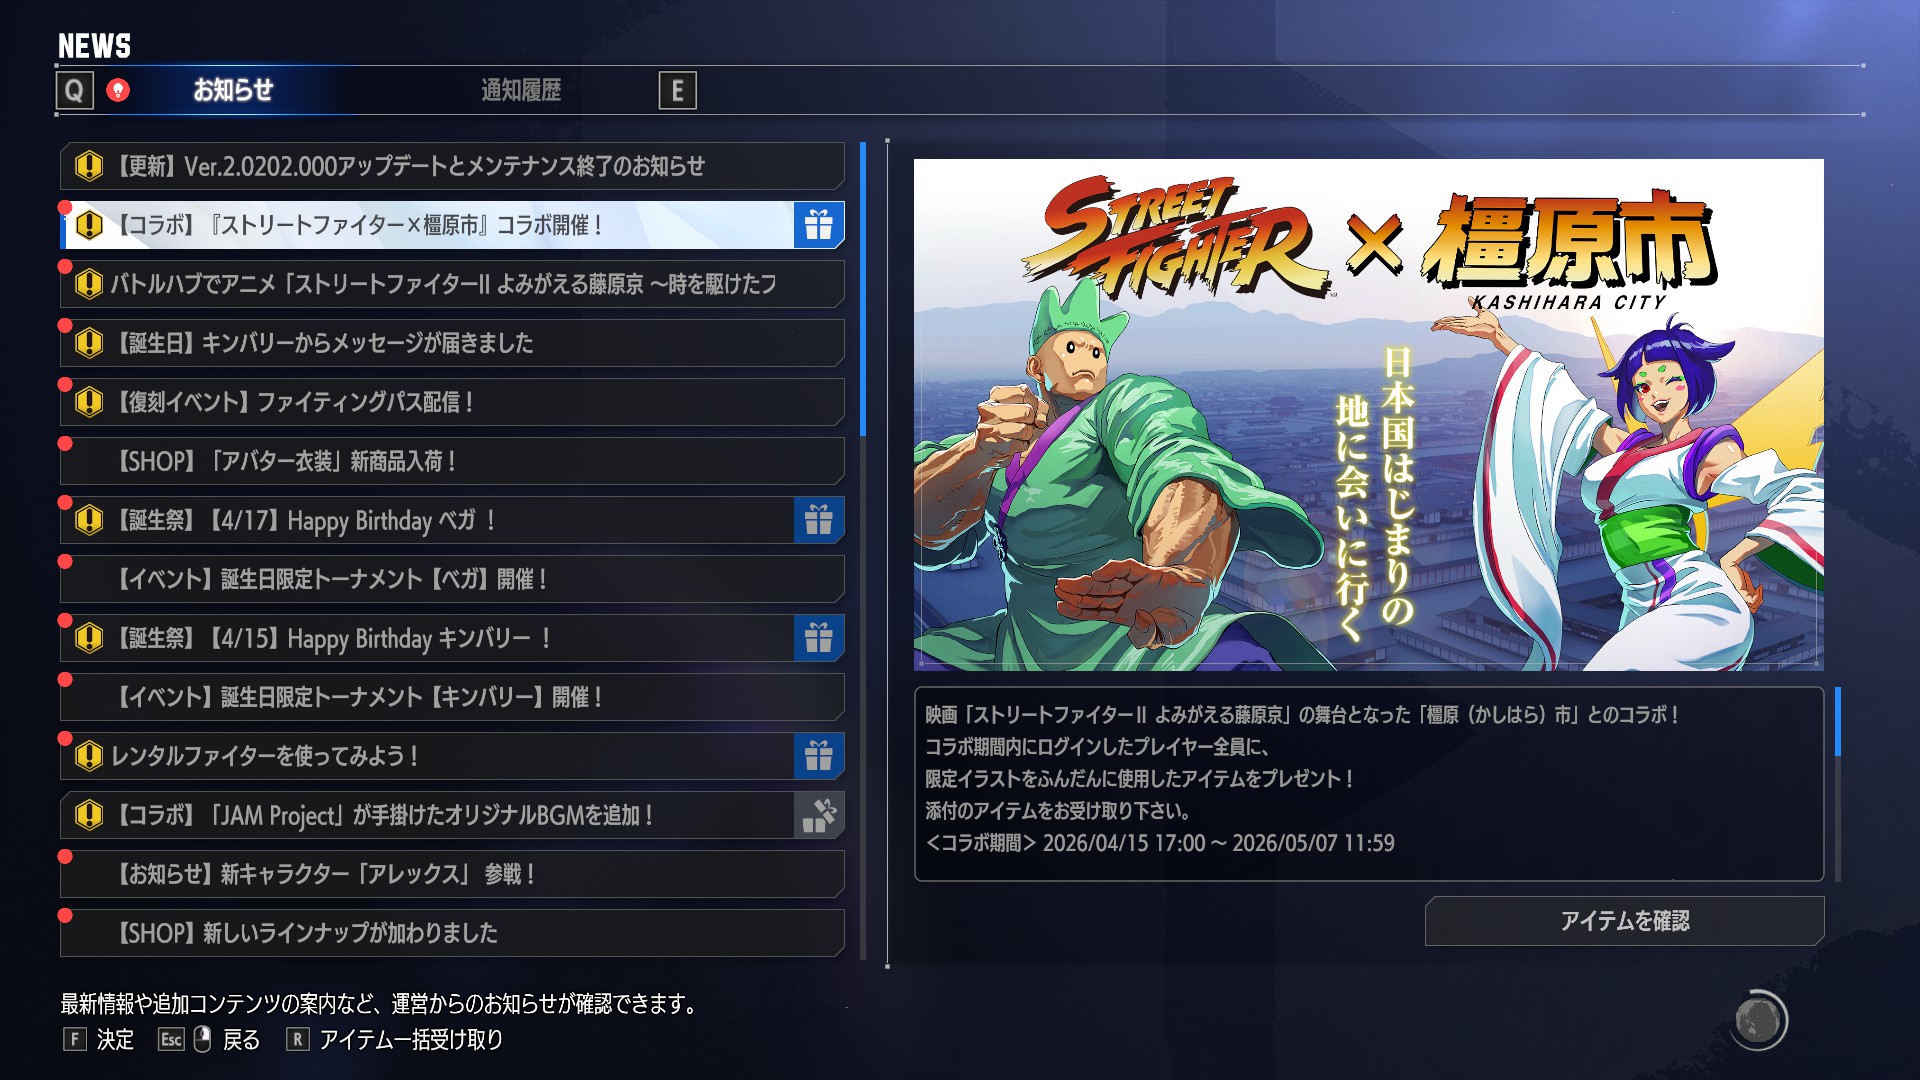Open new character Alex announcement entry
Viewport: 1920px width, 1080px height.
452,874
